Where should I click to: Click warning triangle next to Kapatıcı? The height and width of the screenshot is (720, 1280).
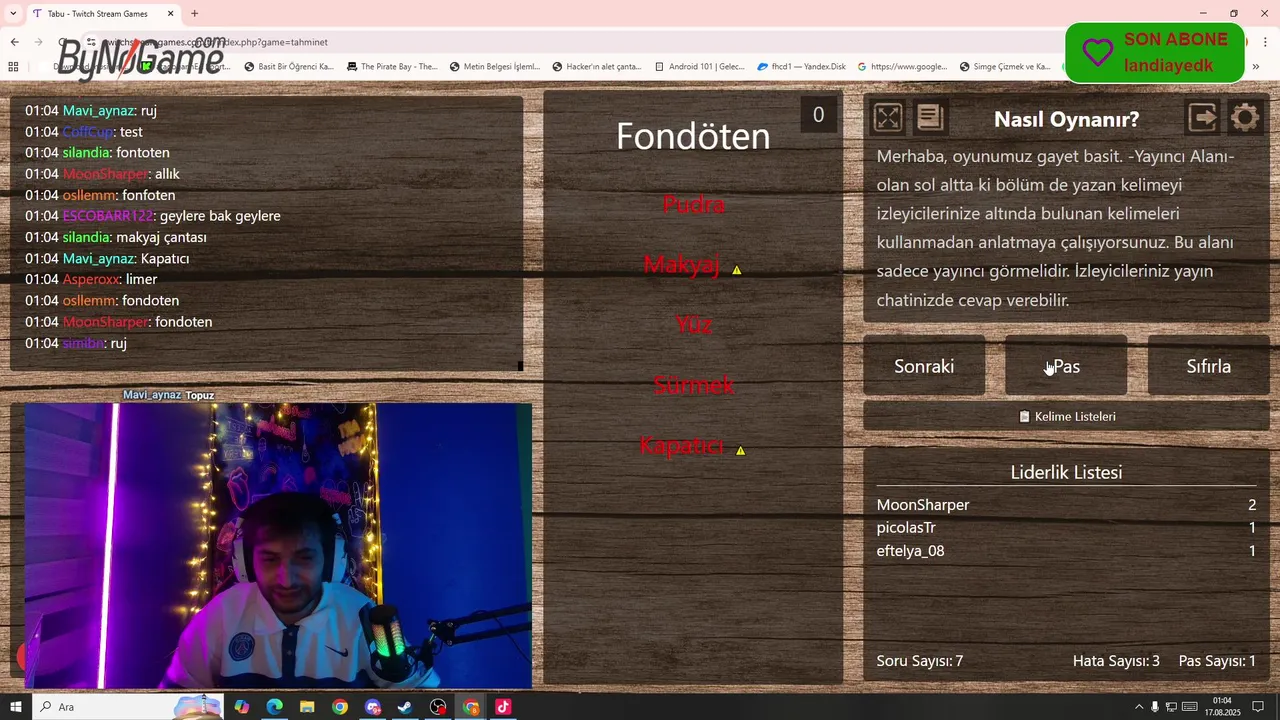tap(741, 451)
